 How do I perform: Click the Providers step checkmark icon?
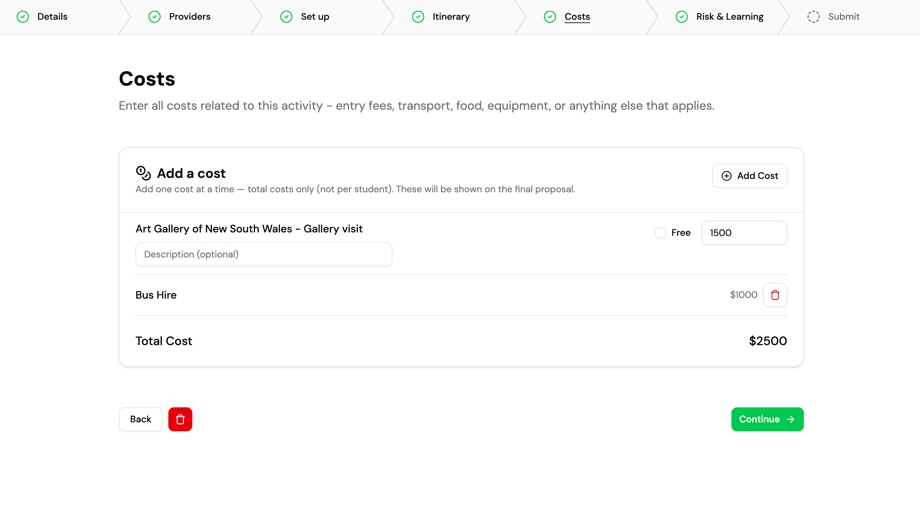click(155, 17)
